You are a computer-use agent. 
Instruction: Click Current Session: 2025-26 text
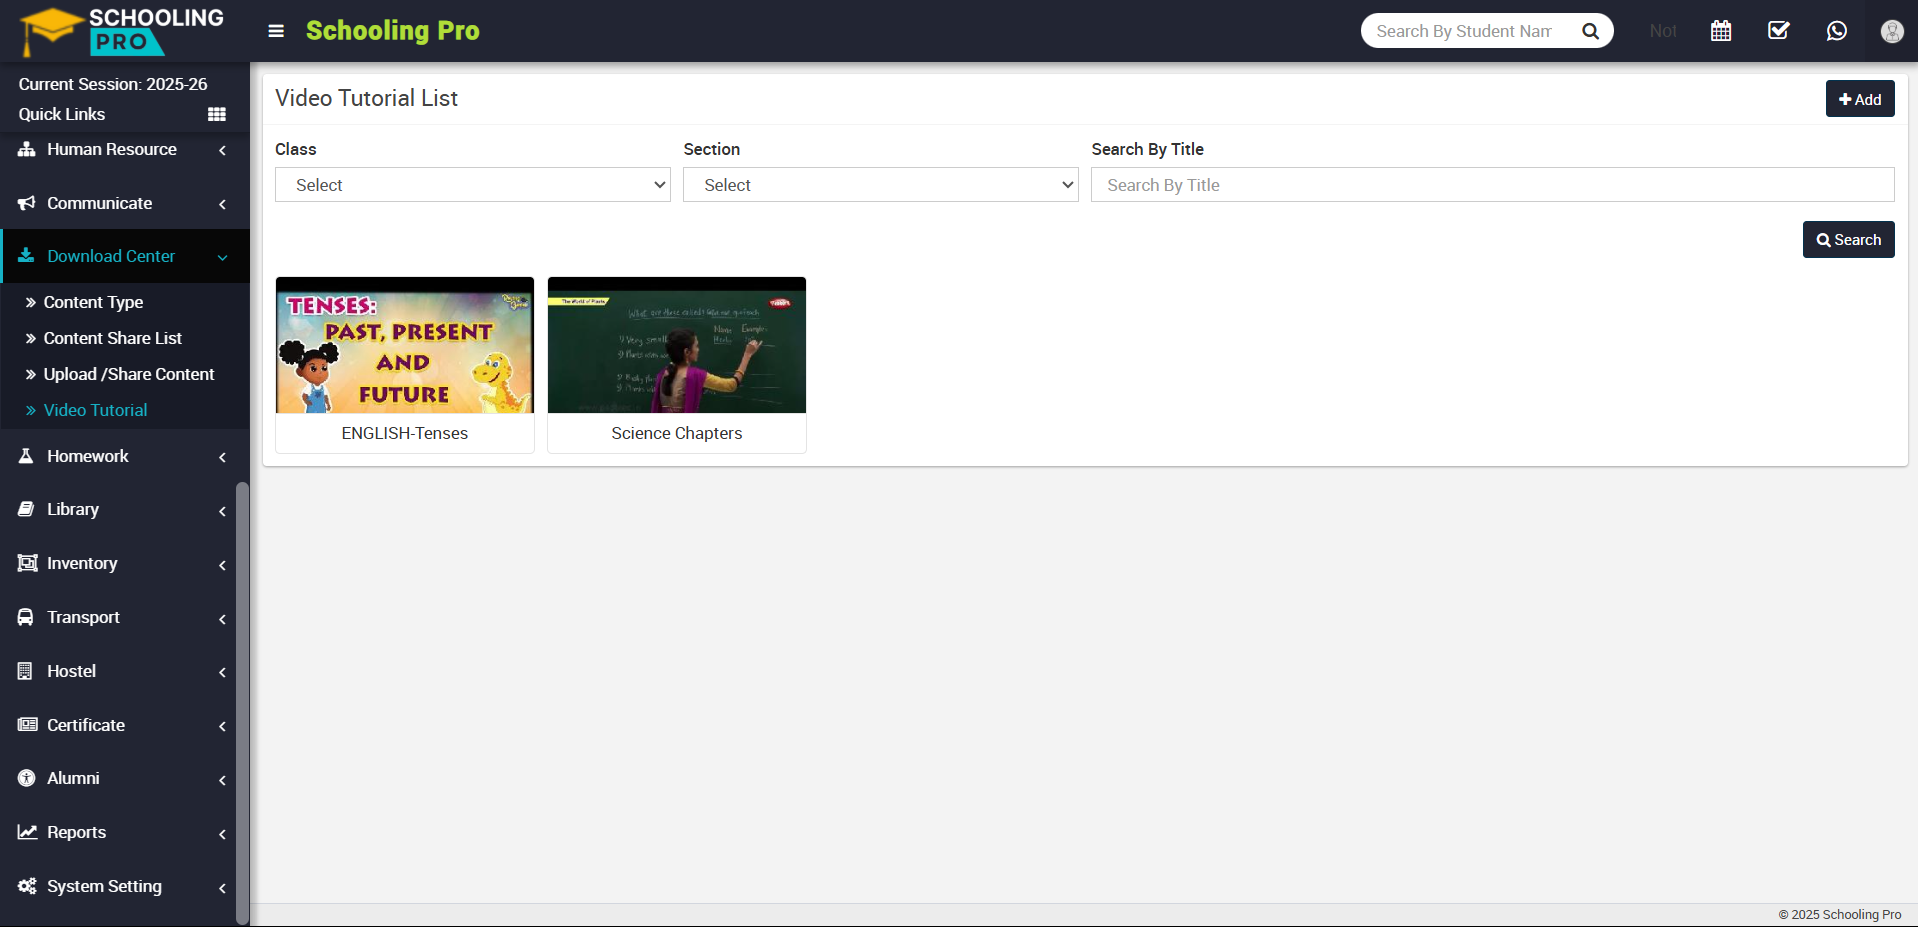[x=113, y=84]
